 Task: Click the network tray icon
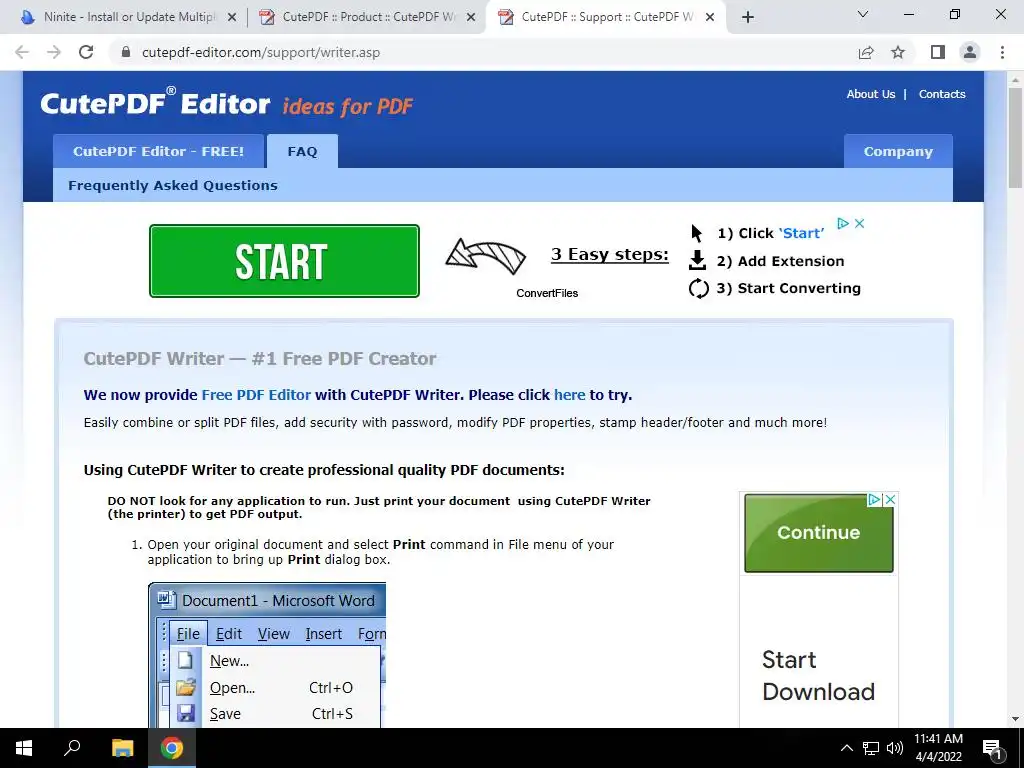coord(871,748)
